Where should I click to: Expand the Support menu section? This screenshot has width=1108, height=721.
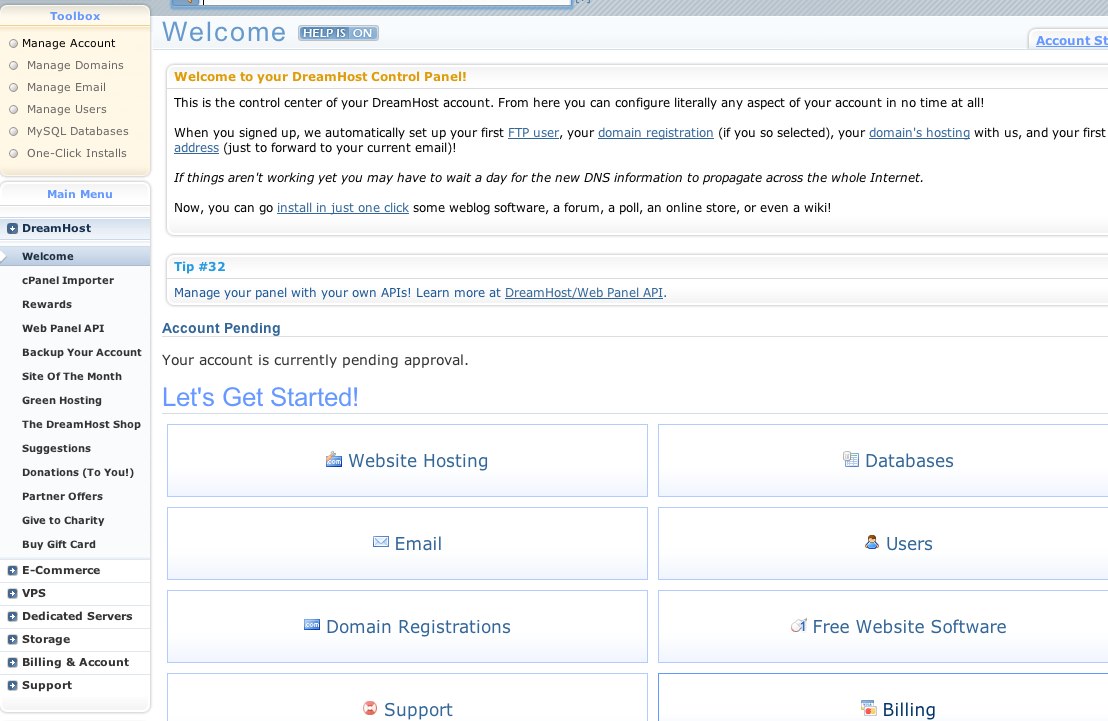click(12, 686)
